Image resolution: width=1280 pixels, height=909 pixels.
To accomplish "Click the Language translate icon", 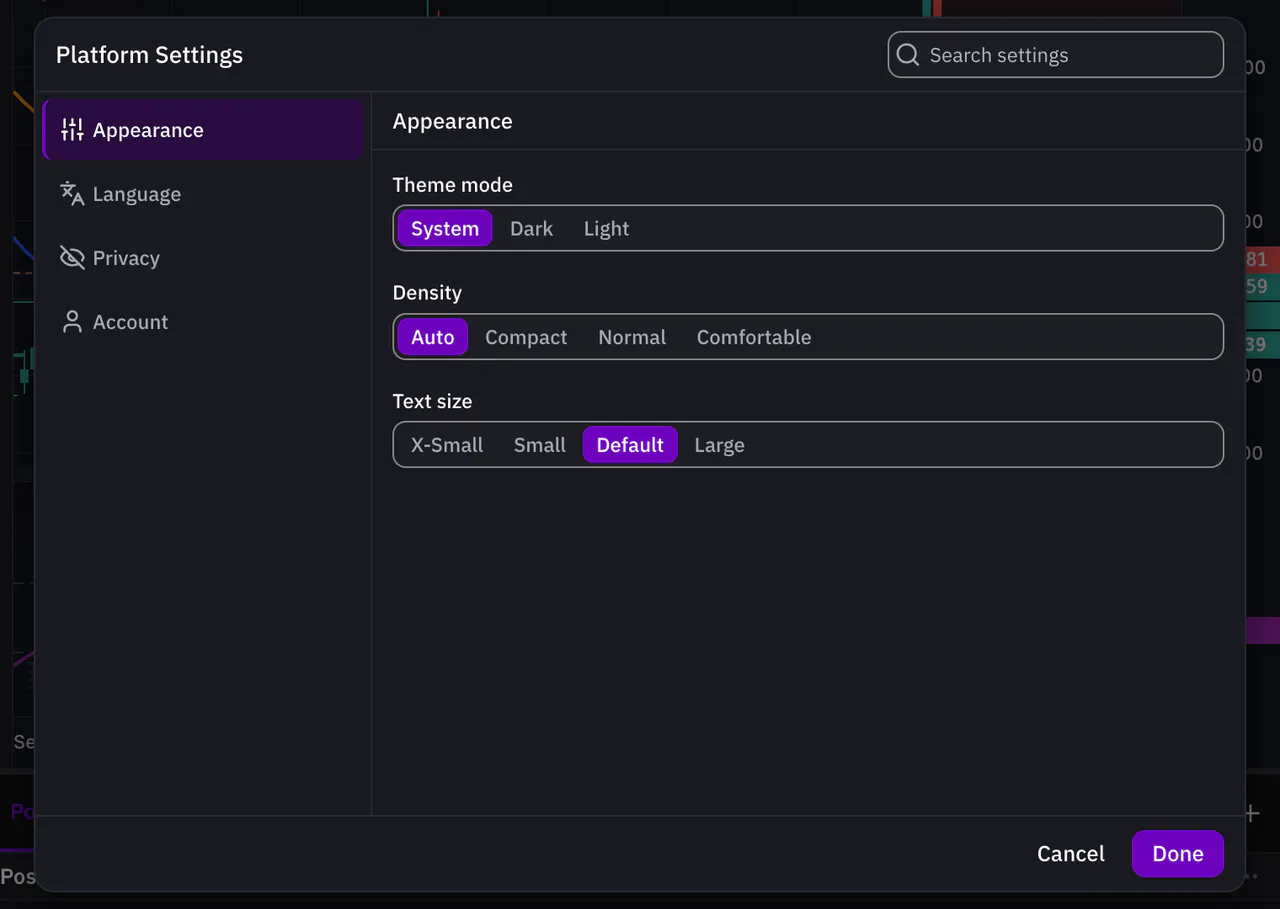I will tap(72, 194).
